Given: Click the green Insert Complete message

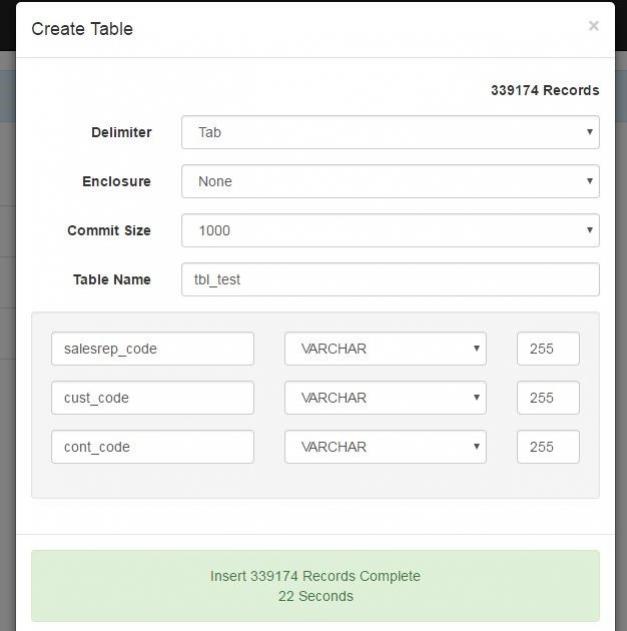Looking at the screenshot, I should point(315,586).
